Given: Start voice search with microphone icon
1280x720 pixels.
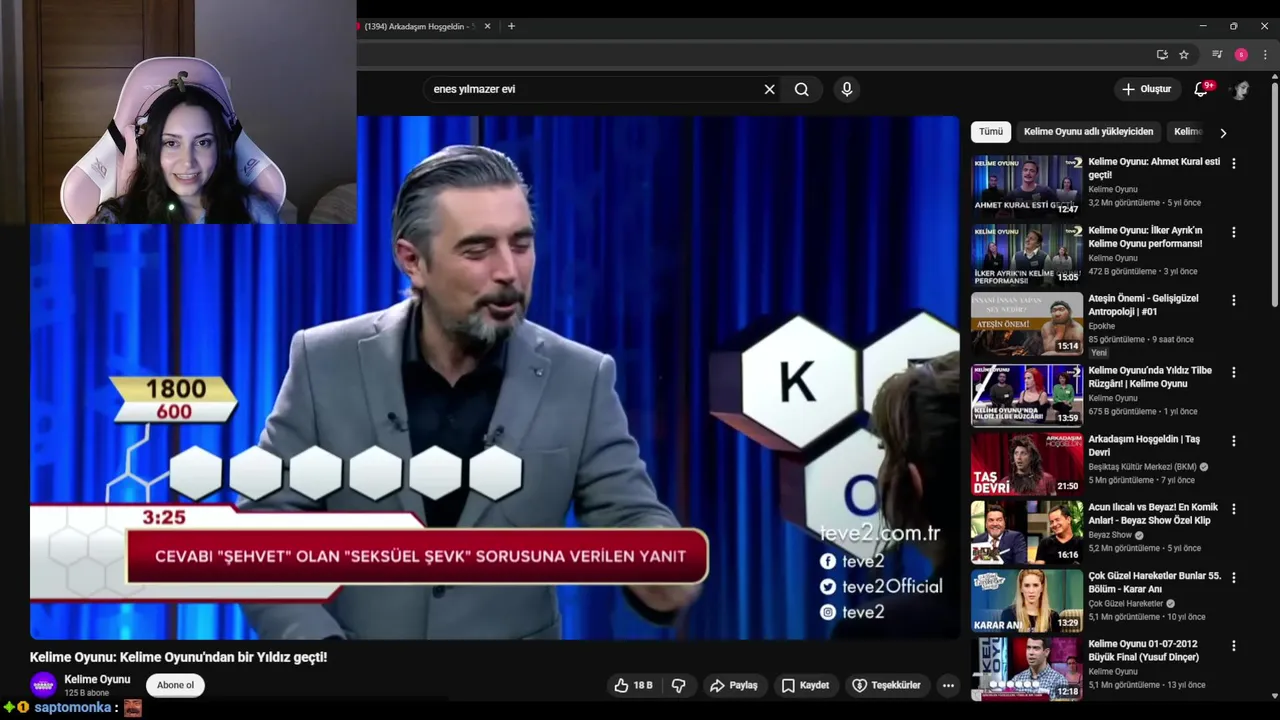Looking at the screenshot, I should pos(847,89).
